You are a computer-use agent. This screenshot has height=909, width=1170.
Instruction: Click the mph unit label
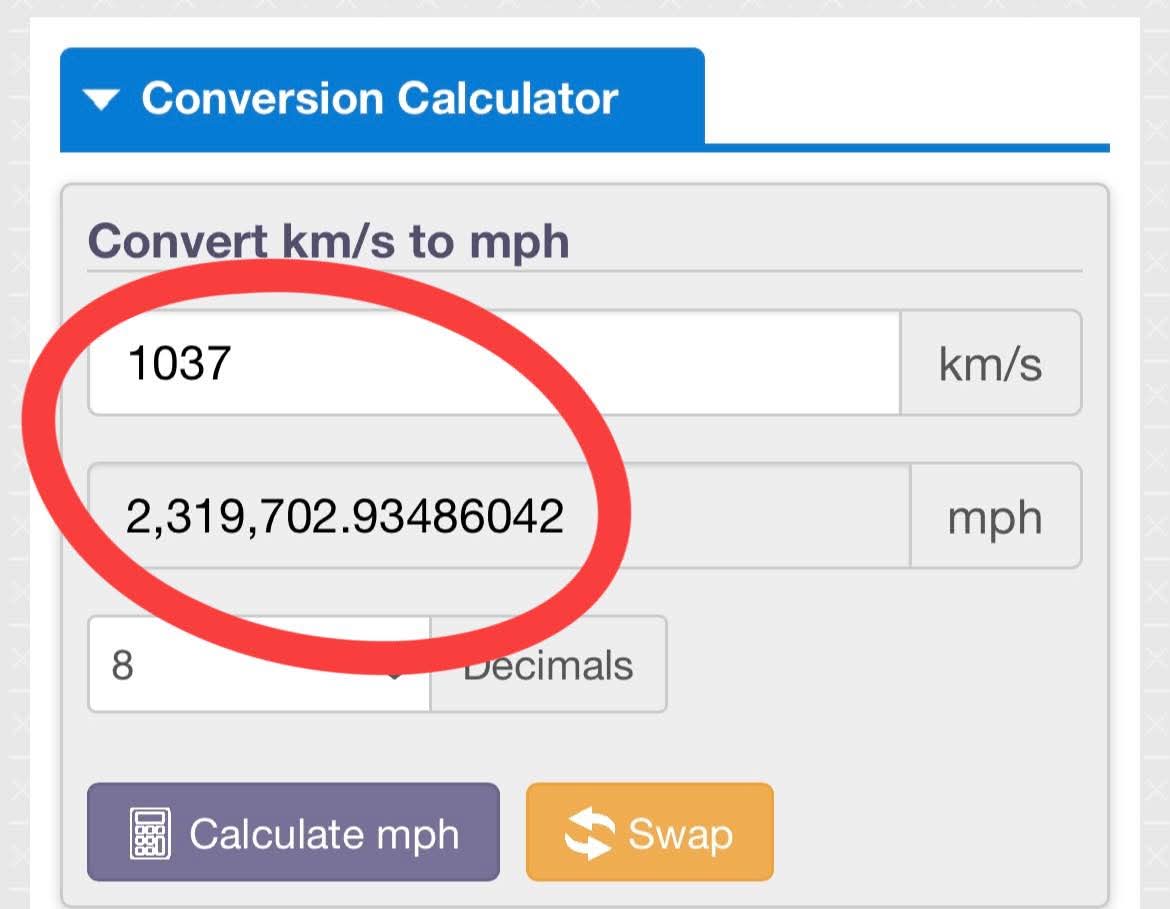(995, 516)
